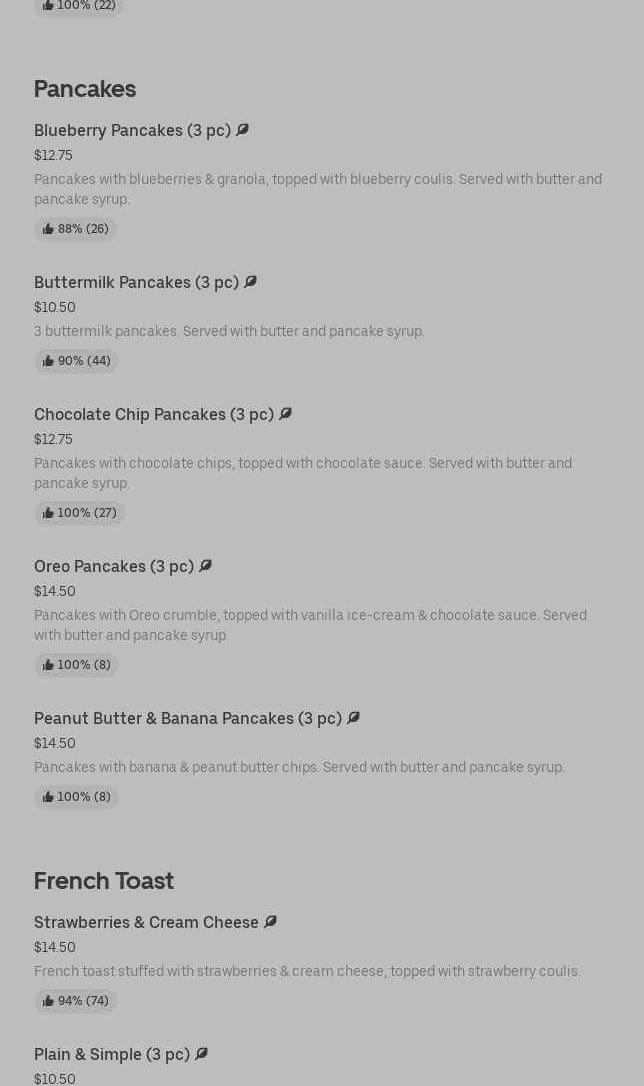Click the Pancakes section heading
Viewport: 644px width, 1086px height.
coord(85,89)
